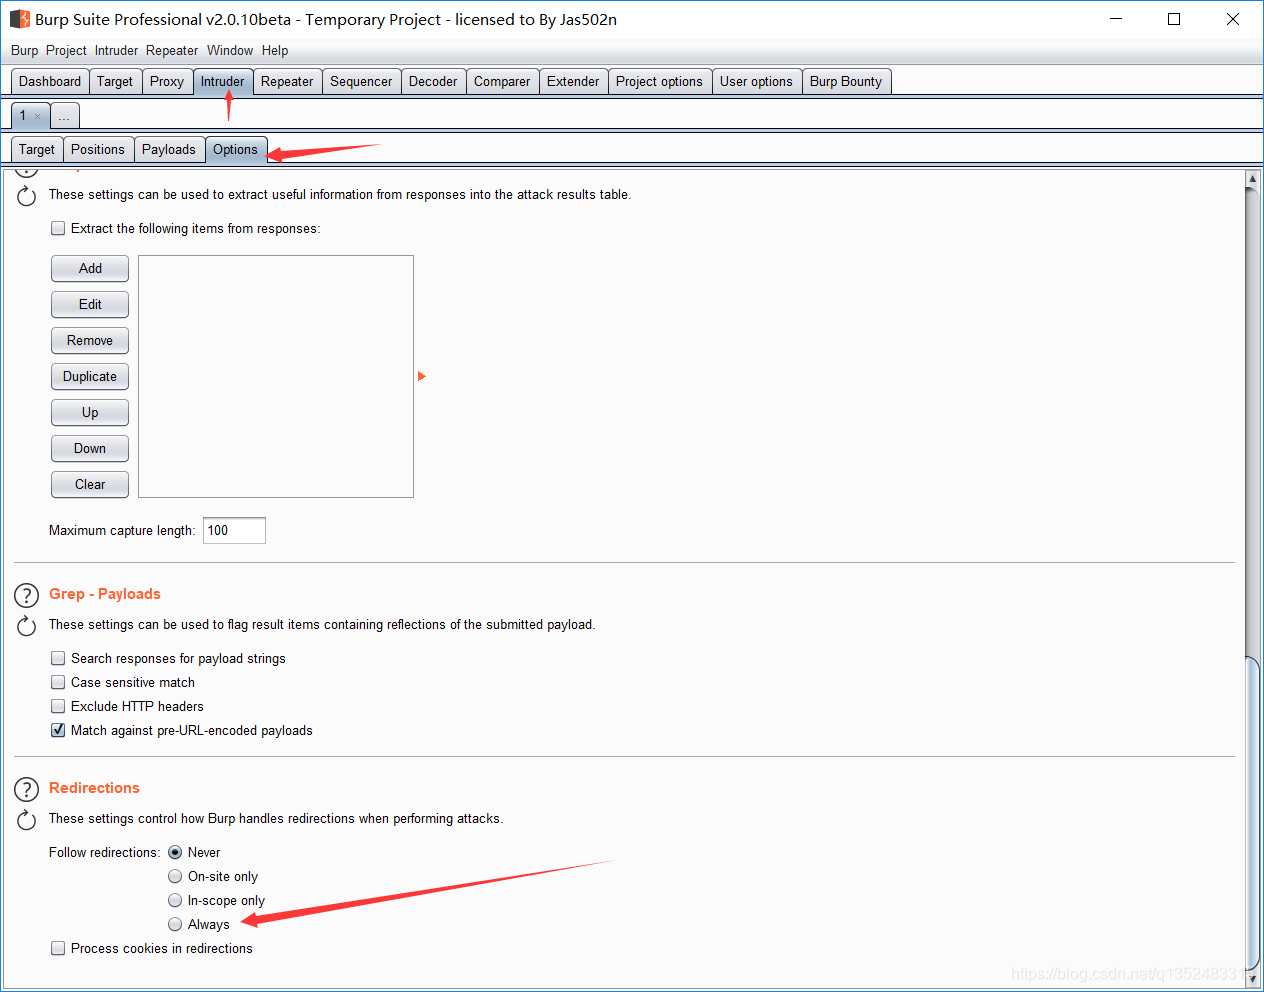This screenshot has height=992, width=1264.
Task: Select On-site only redirections
Action: (x=175, y=876)
